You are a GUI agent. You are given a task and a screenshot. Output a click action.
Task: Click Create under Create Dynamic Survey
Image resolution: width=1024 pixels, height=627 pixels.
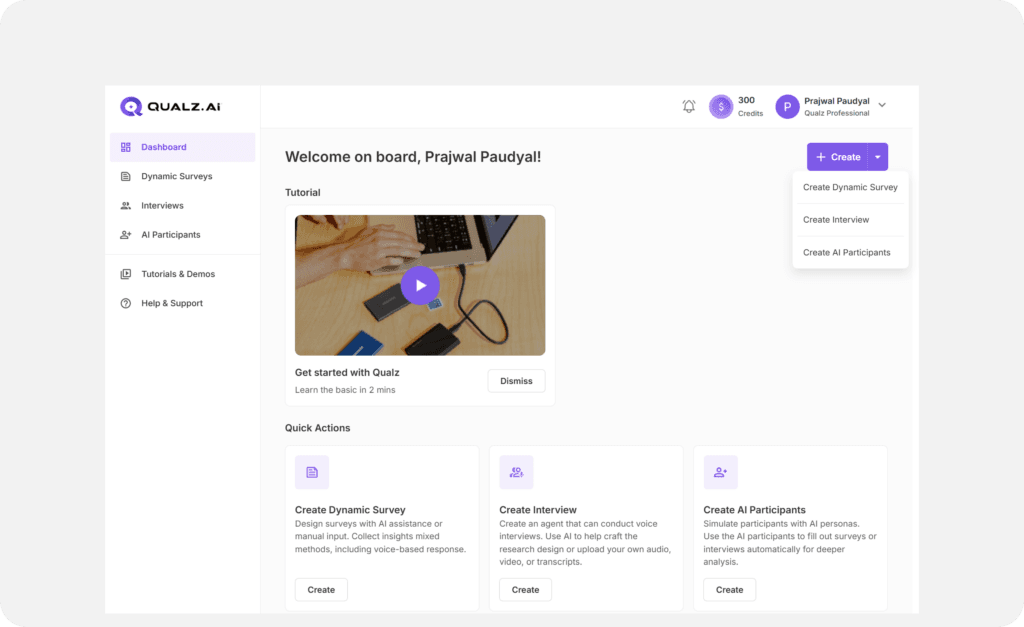point(320,589)
